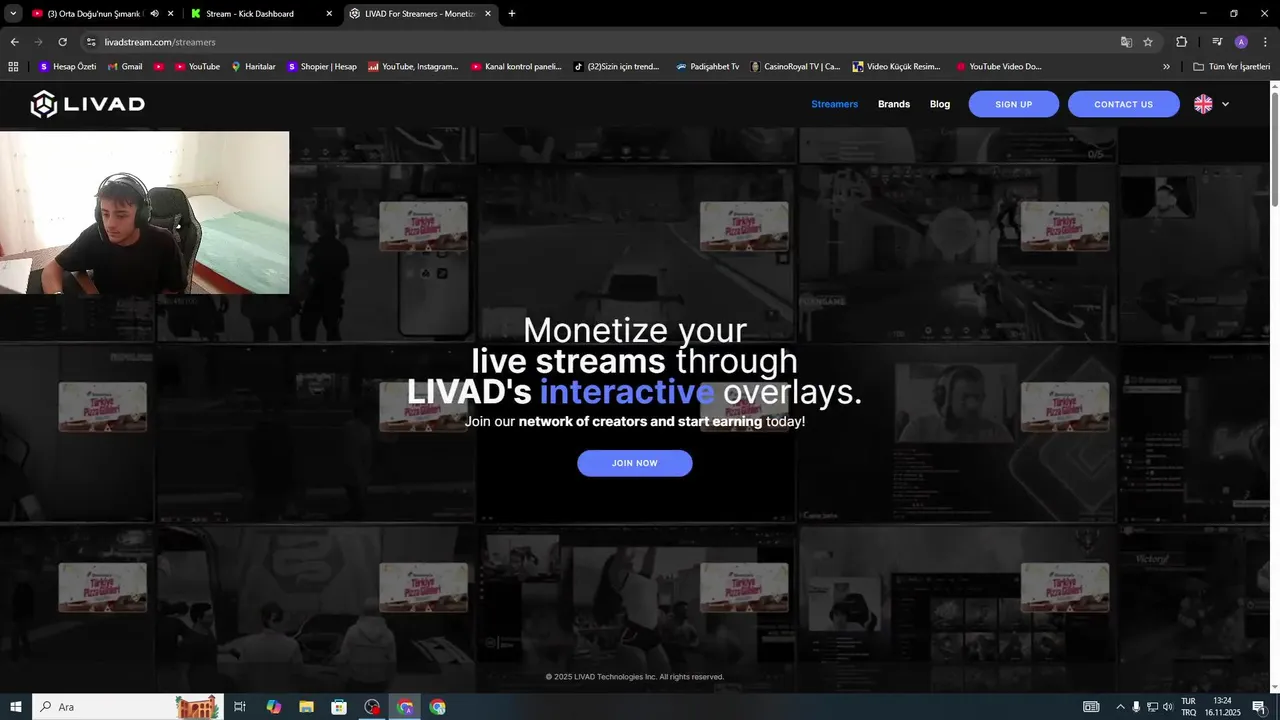Open the Blog page

pos(940,104)
